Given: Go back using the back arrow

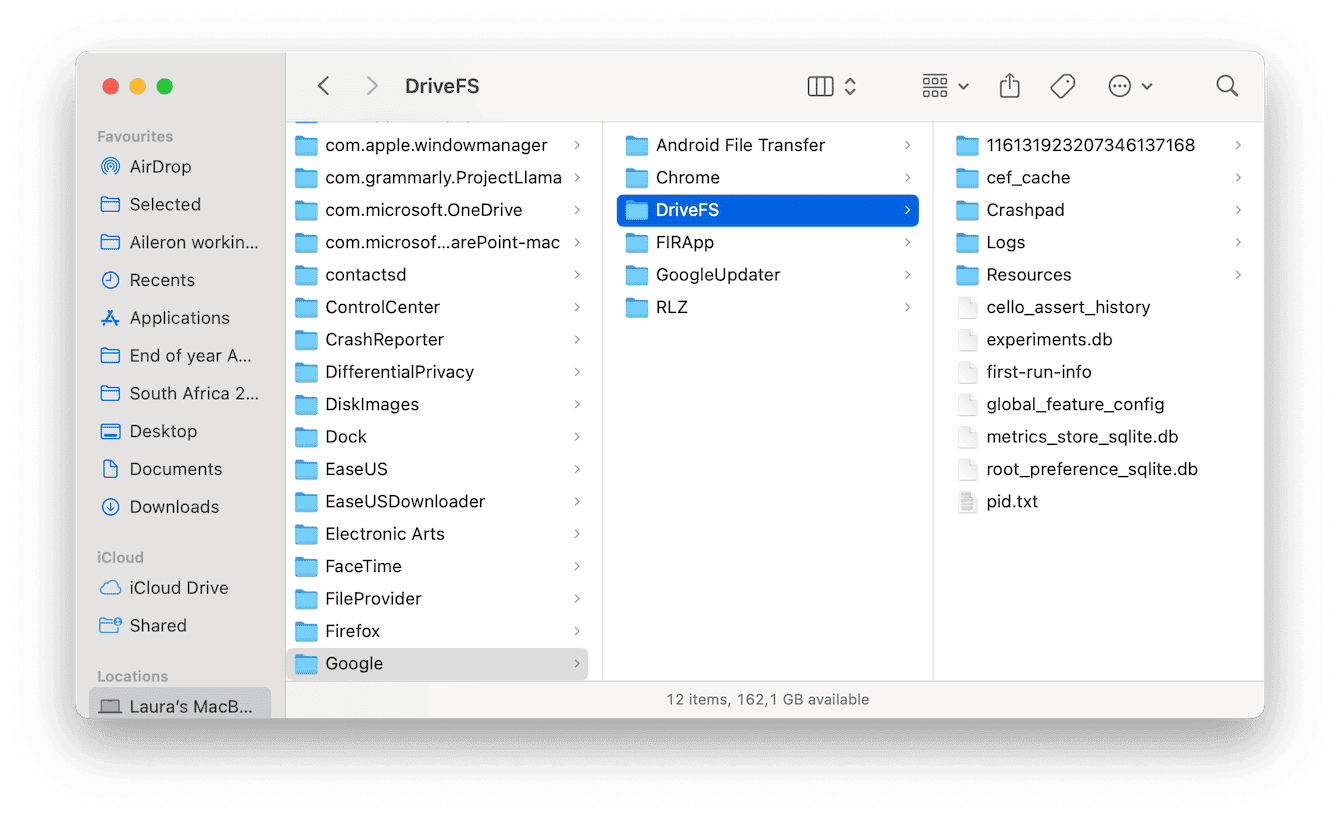Looking at the screenshot, I should point(323,86).
